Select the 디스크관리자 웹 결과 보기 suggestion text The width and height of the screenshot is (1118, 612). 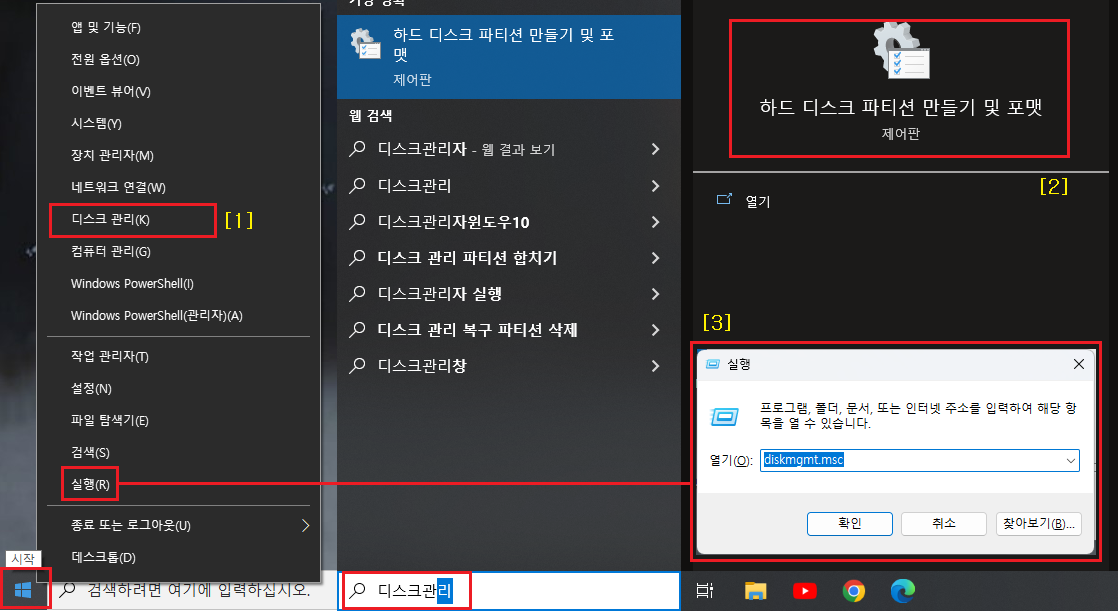click(x=466, y=149)
